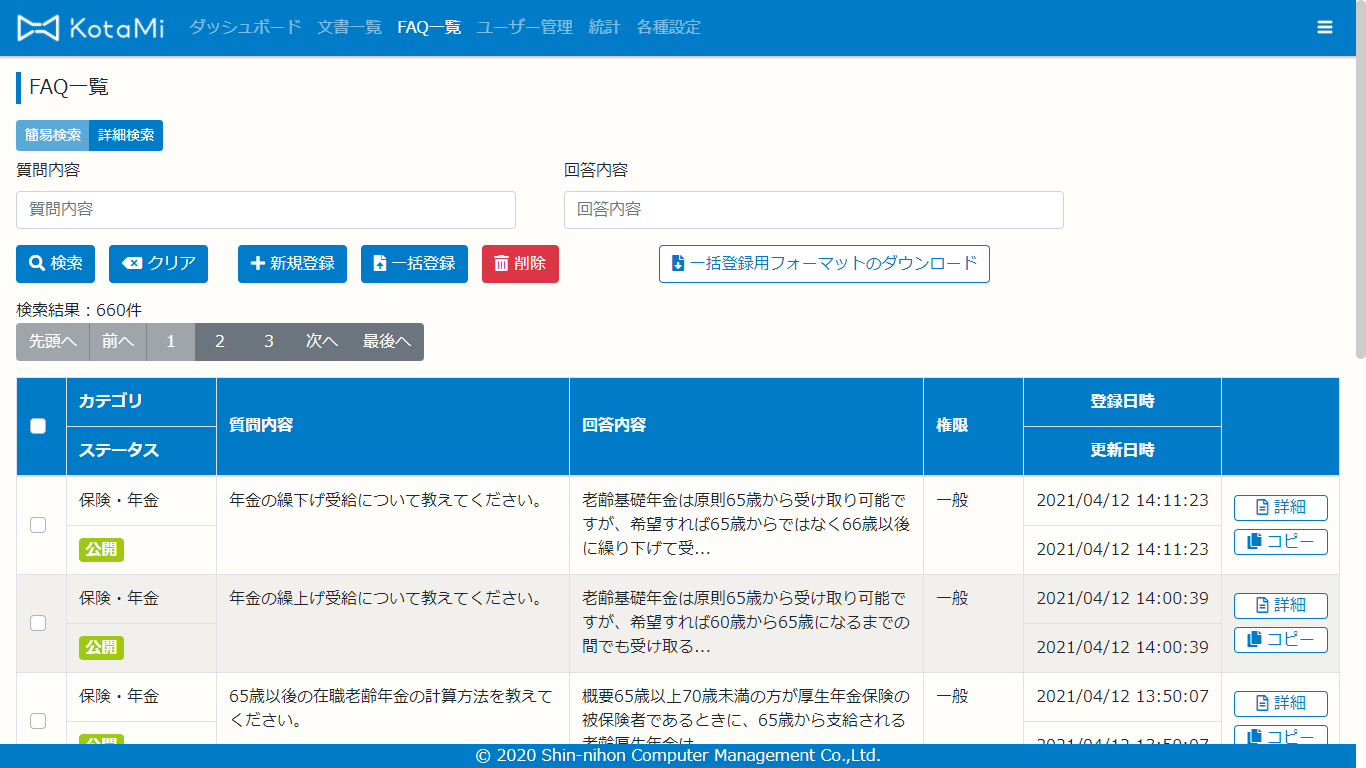Jump to the 最後へ page
This screenshot has width=1366, height=768.
point(386,342)
